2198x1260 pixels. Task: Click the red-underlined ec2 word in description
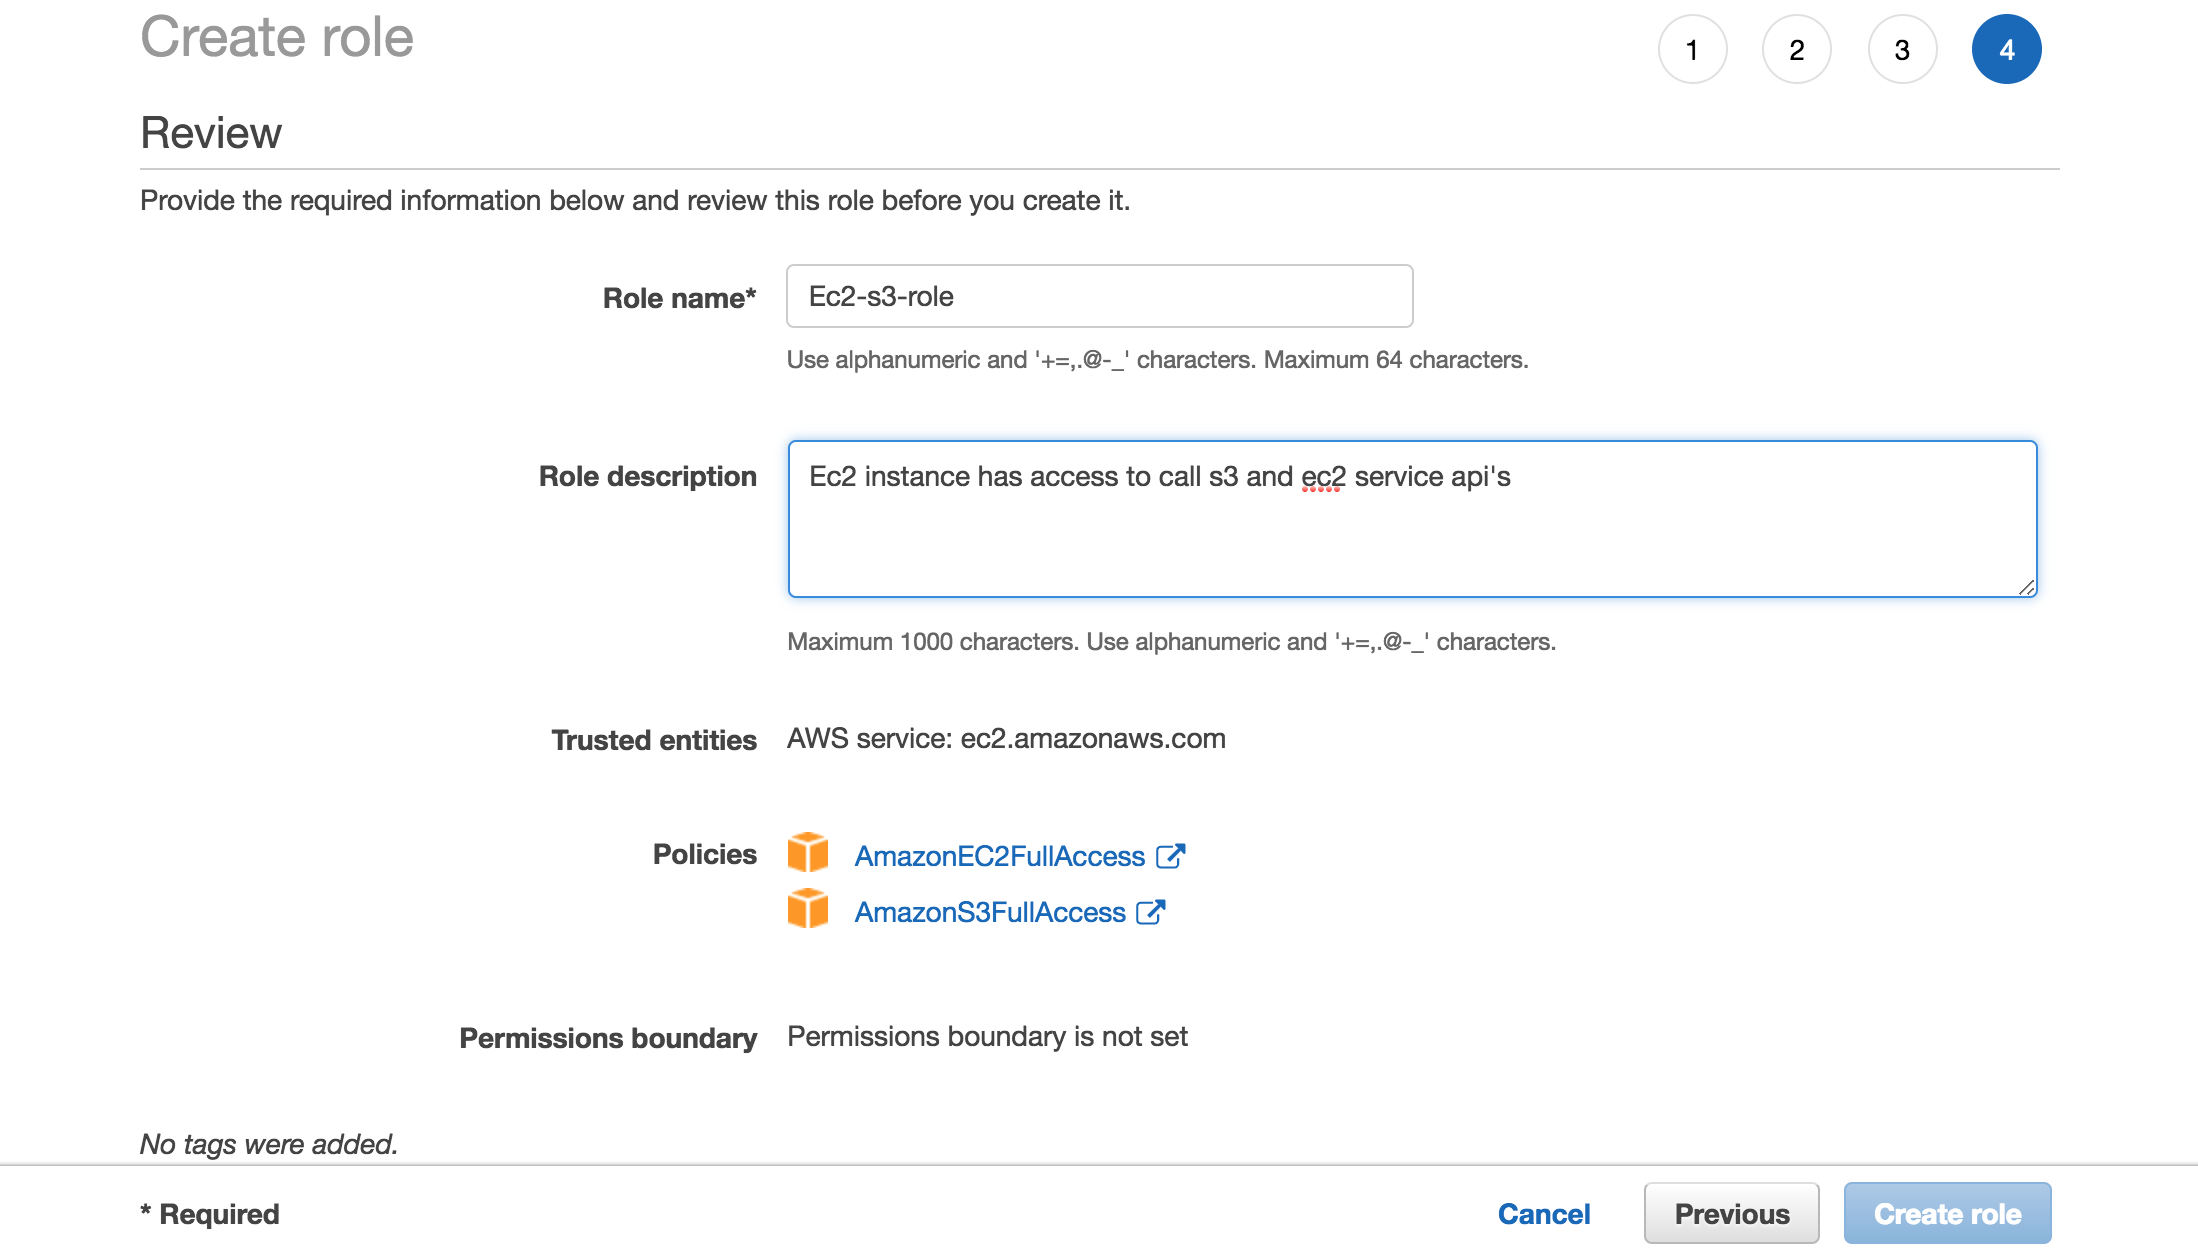1322,477
